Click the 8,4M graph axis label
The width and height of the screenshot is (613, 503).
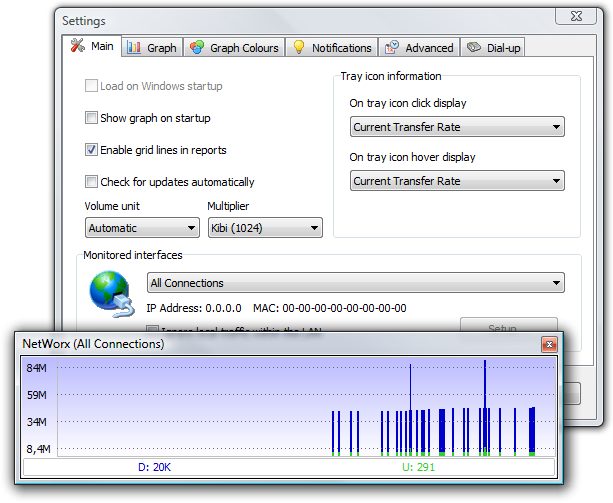[38, 449]
